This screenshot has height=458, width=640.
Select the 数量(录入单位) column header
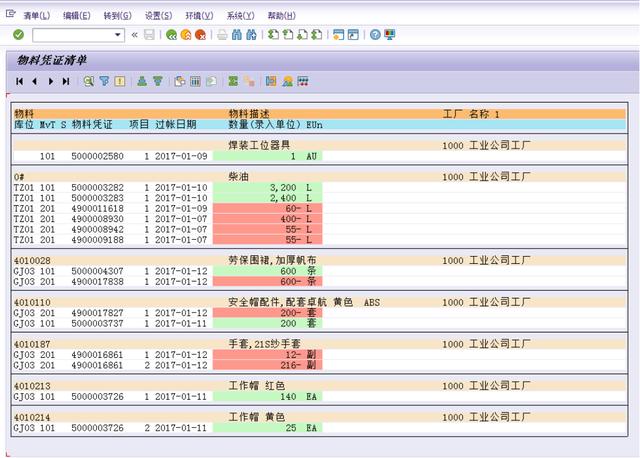pyautogui.click(x=264, y=125)
